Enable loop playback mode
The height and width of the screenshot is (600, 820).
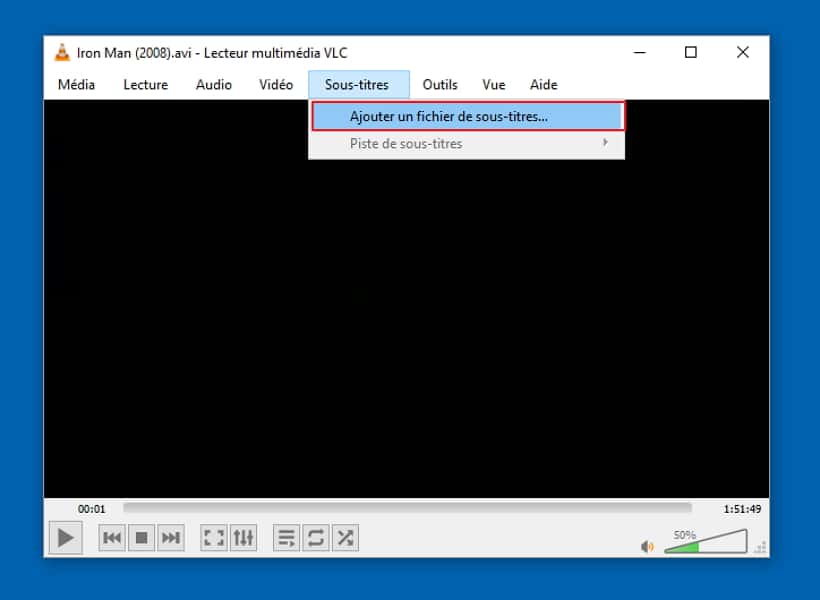coord(316,537)
